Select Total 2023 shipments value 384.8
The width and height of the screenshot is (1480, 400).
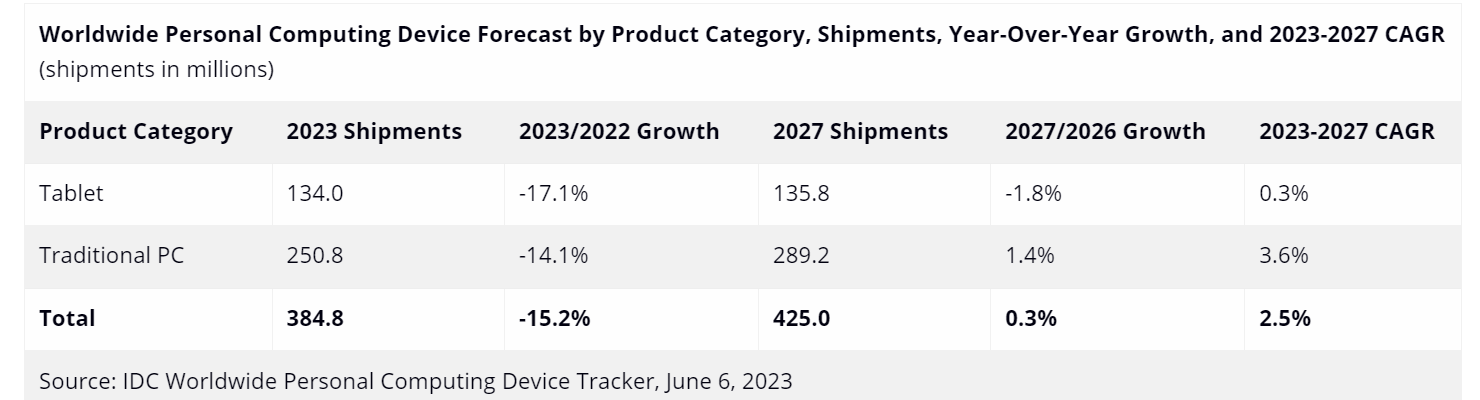tap(316, 319)
